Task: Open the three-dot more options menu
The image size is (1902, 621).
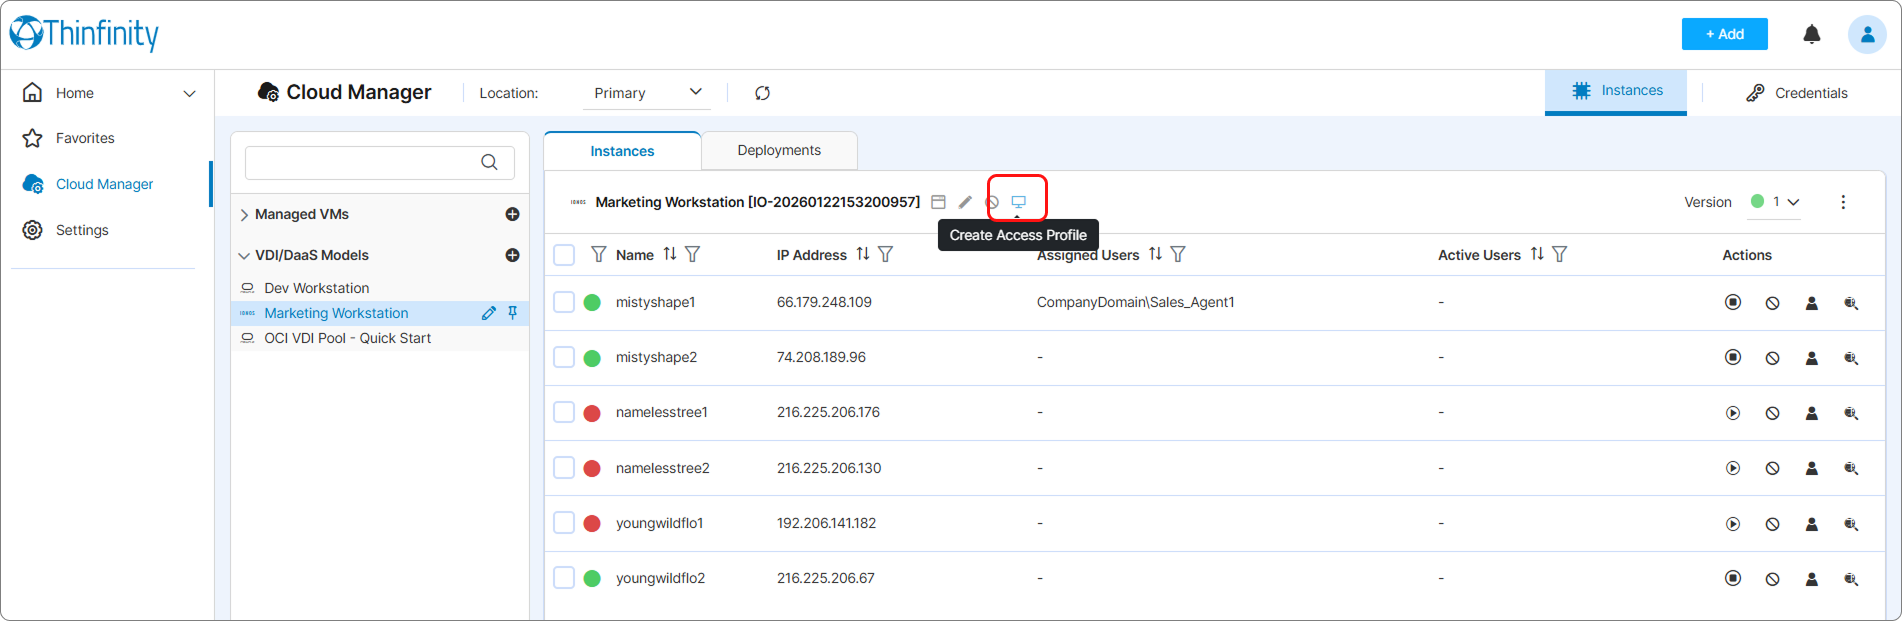Action: tap(1843, 202)
